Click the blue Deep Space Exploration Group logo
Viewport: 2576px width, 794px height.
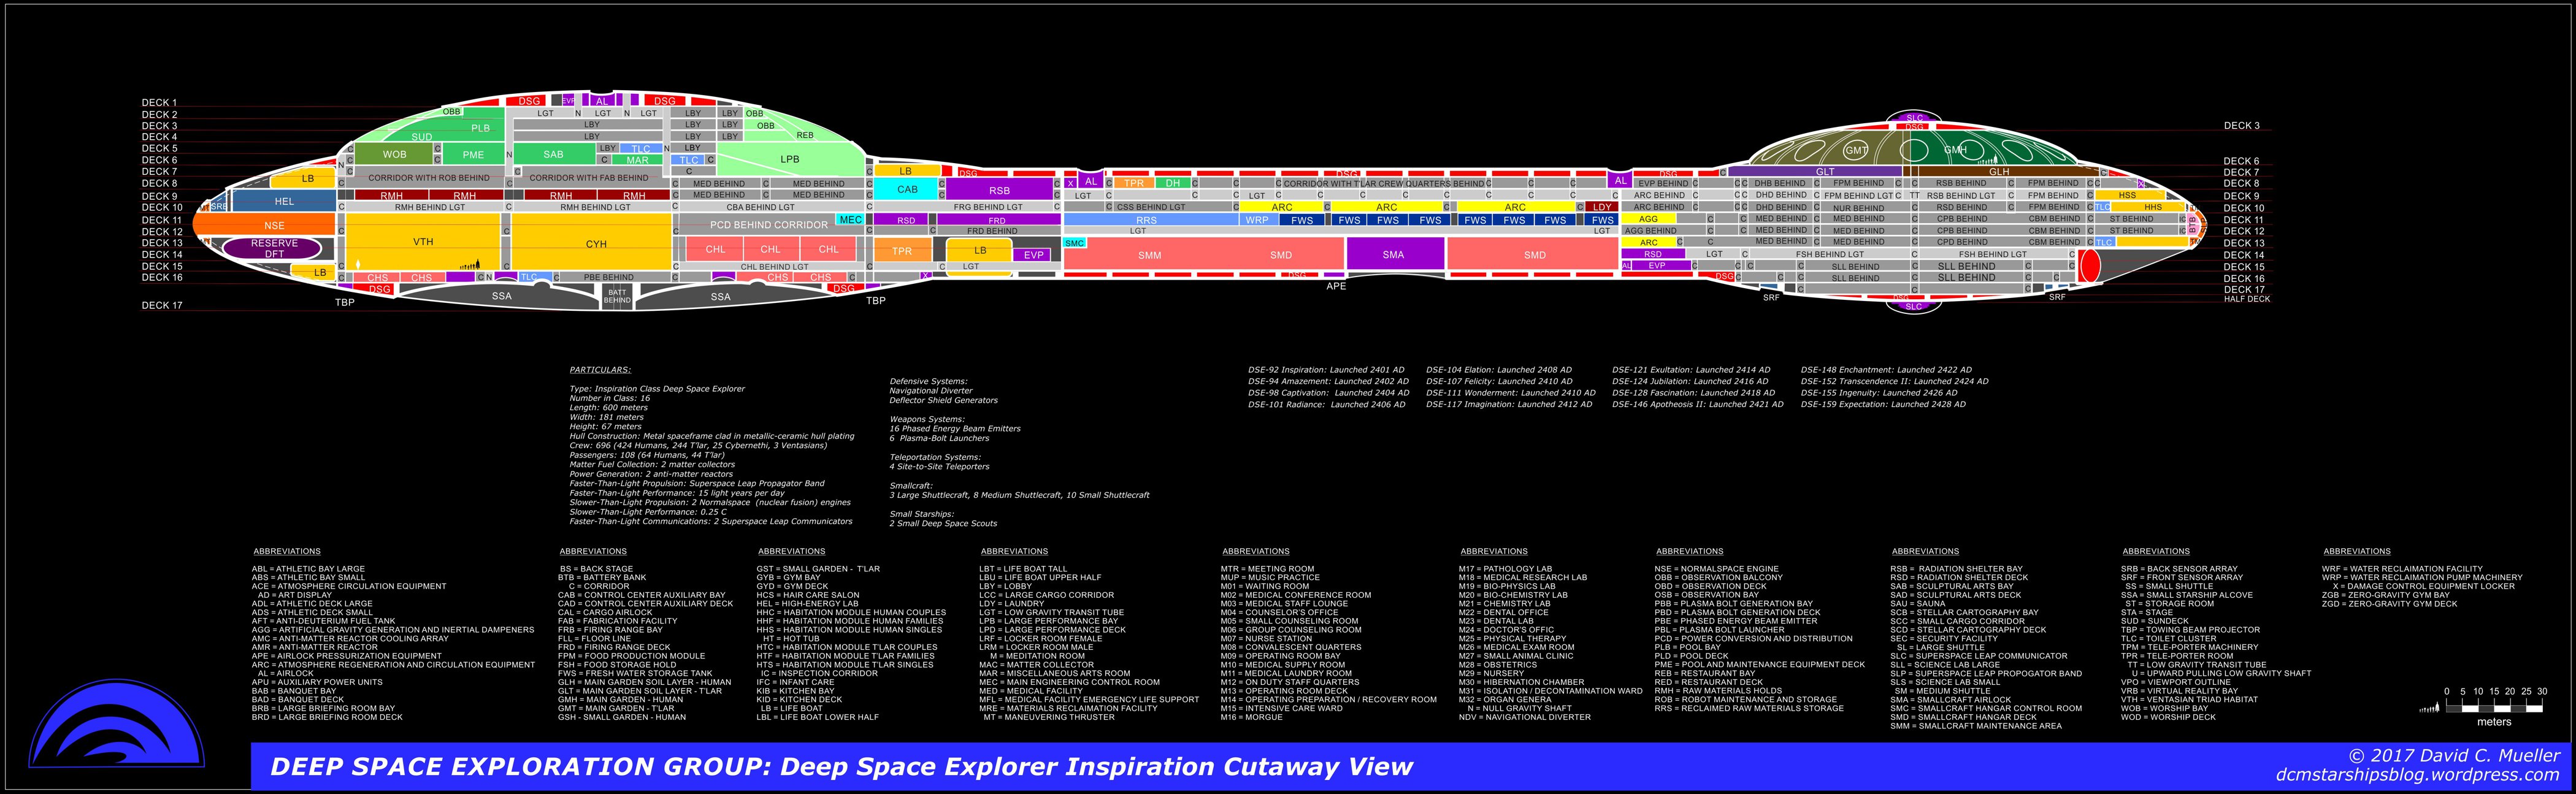[116, 723]
